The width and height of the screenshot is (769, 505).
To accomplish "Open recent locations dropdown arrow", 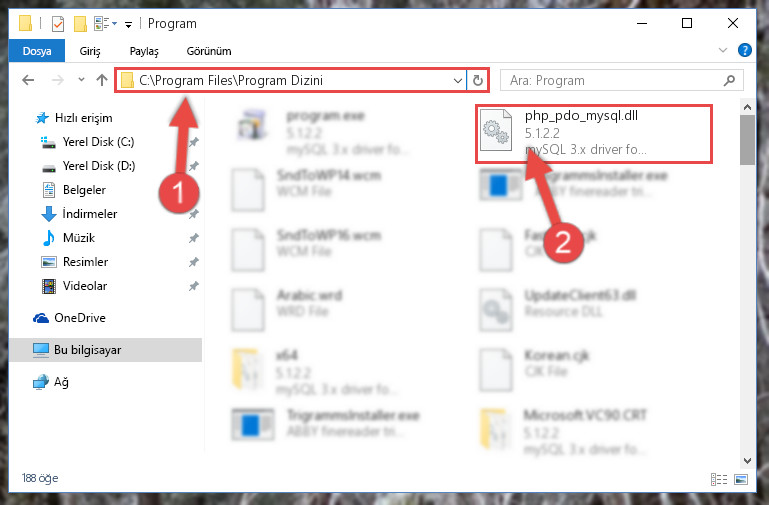I will 81,80.
